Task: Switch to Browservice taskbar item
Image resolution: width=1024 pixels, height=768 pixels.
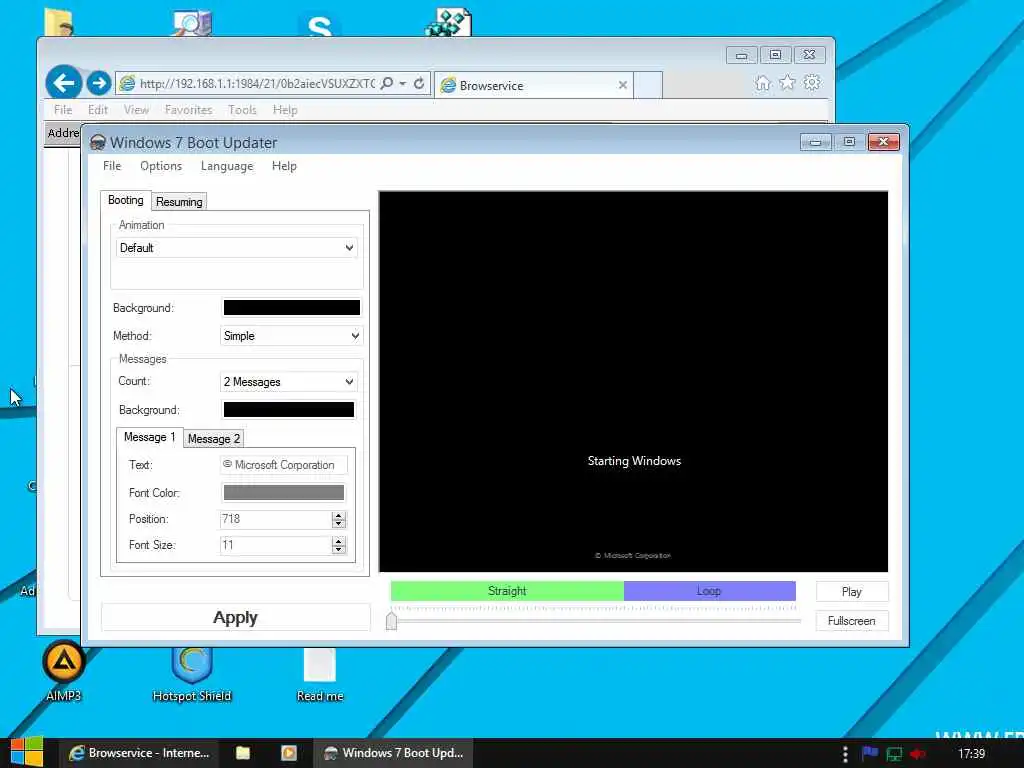Action: pyautogui.click(x=140, y=753)
